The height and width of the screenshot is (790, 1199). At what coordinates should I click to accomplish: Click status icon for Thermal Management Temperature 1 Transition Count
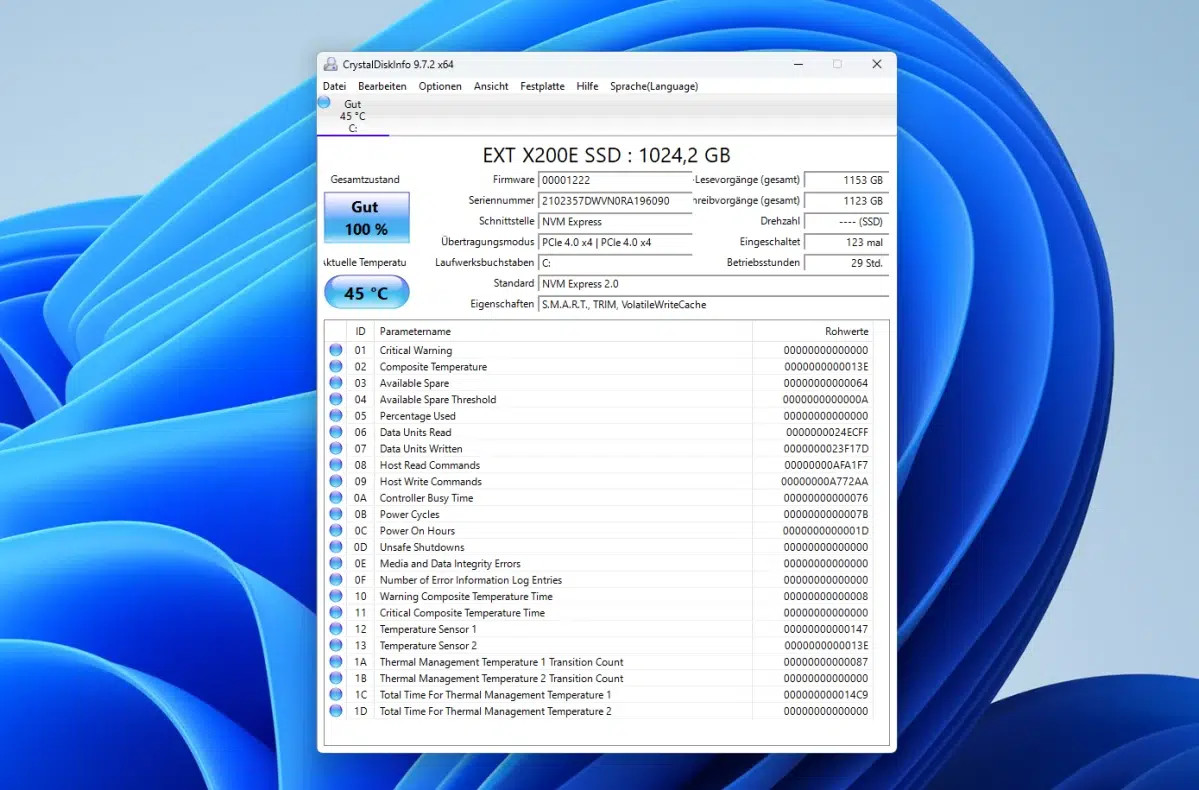click(336, 662)
